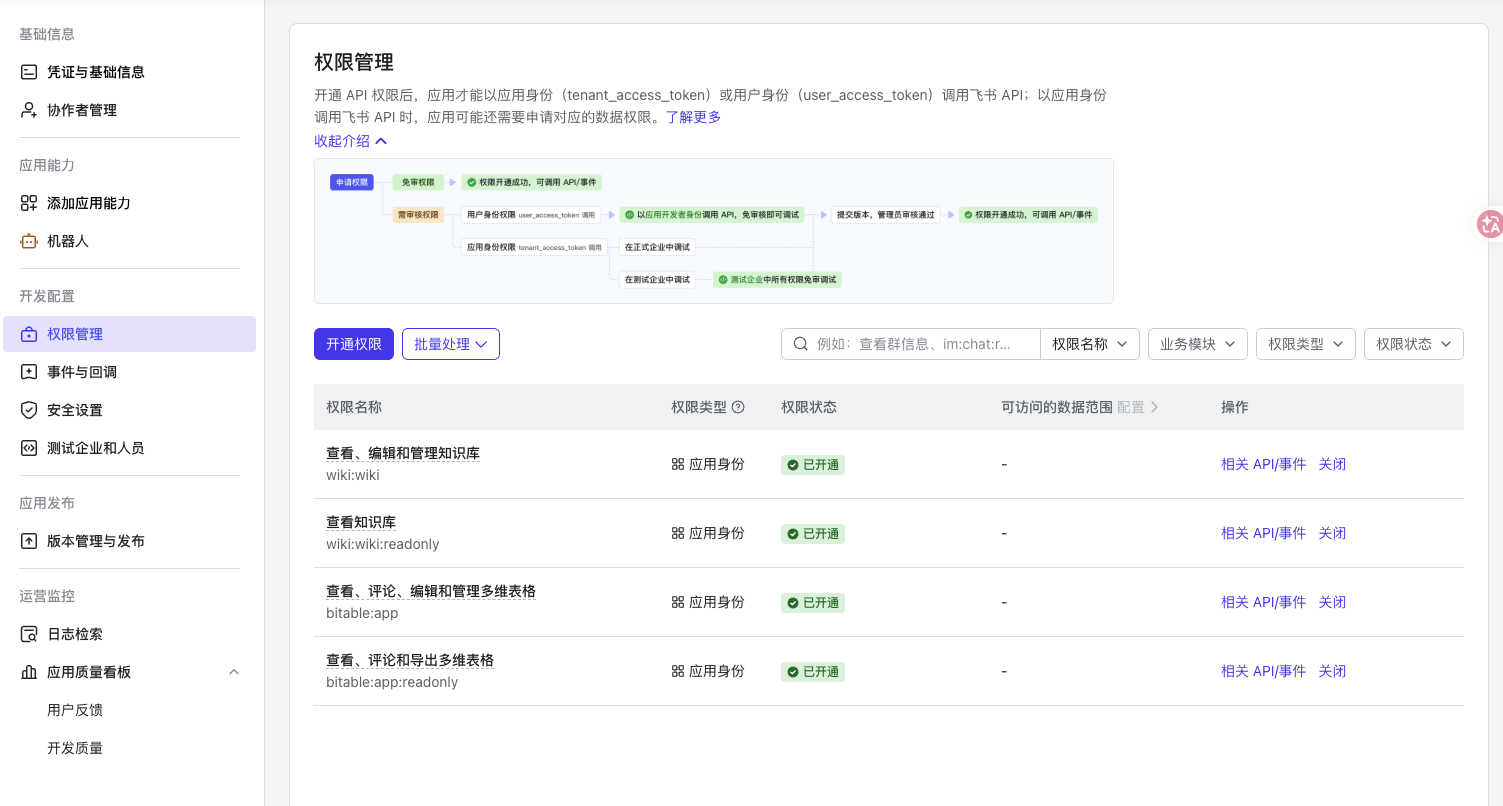Click the 事件与回调 sidebar icon
Image resolution: width=1503 pixels, height=806 pixels.
tap(29, 372)
